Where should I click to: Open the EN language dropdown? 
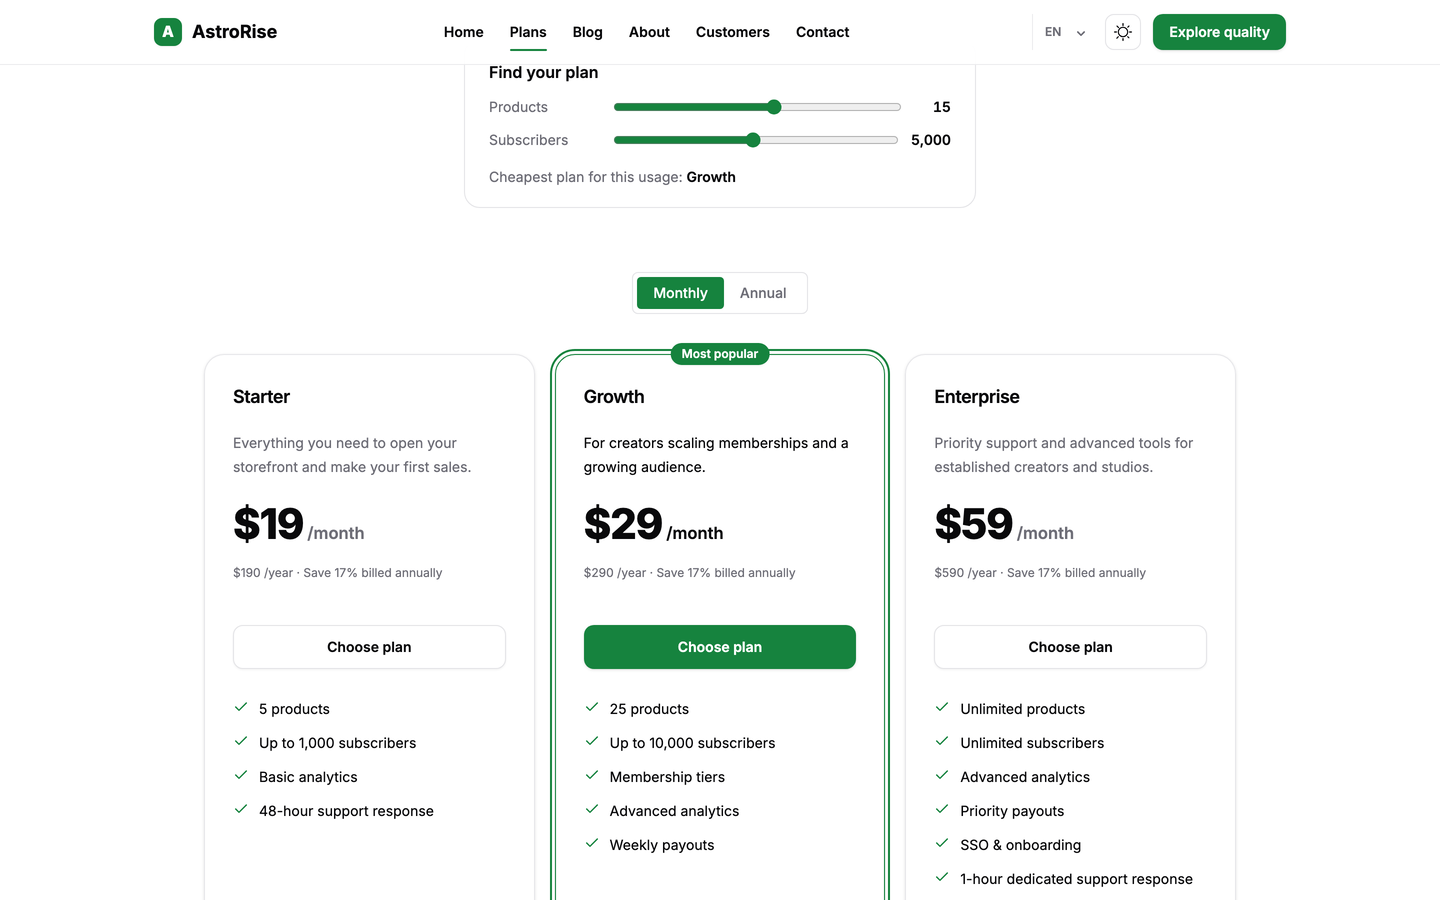pos(1065,32)
